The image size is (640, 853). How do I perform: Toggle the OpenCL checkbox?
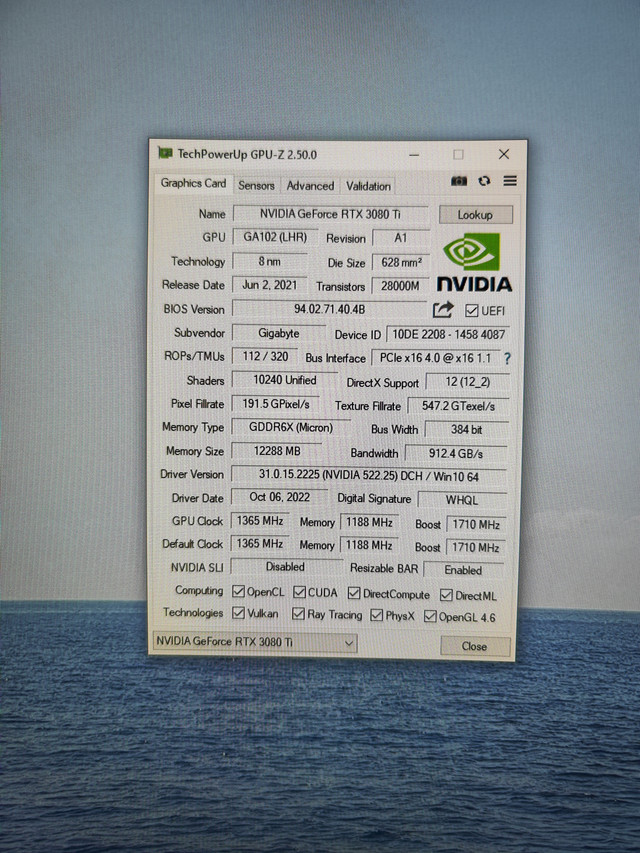point(239,592)
